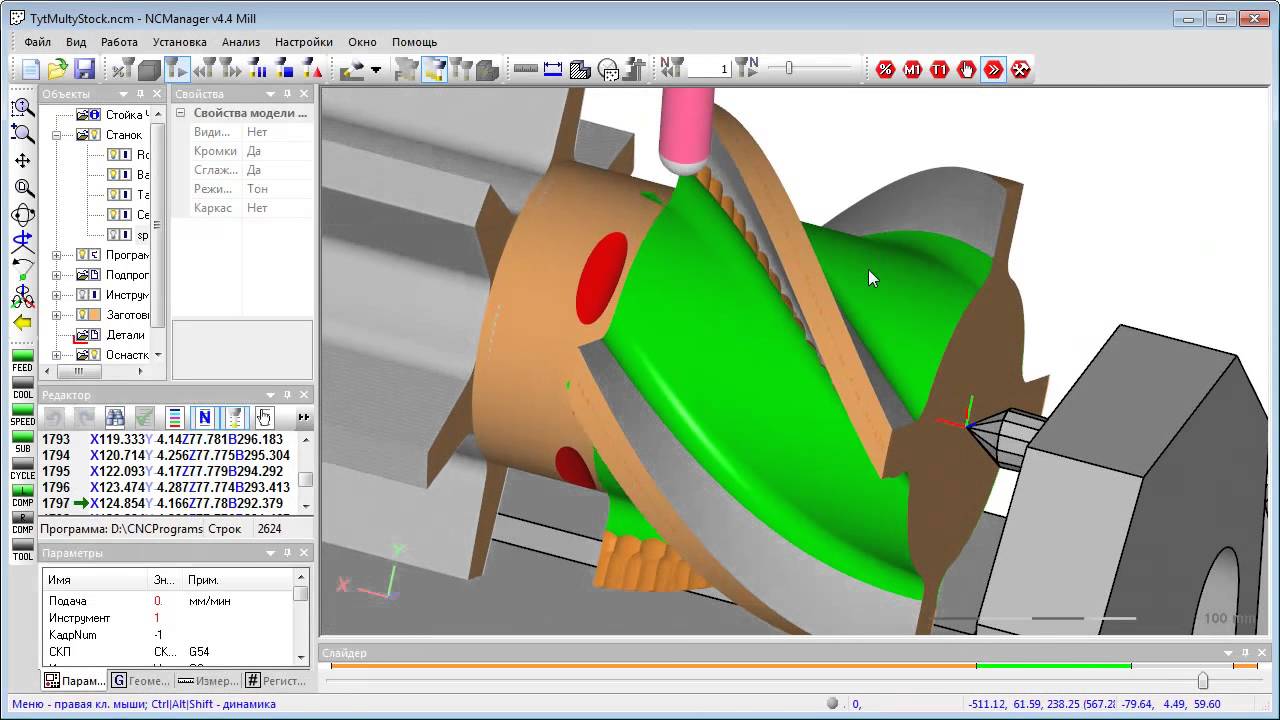Switch to the Геометрия tab
Viewport: 1280px width, 720px height.
click(x=140, y=680)
